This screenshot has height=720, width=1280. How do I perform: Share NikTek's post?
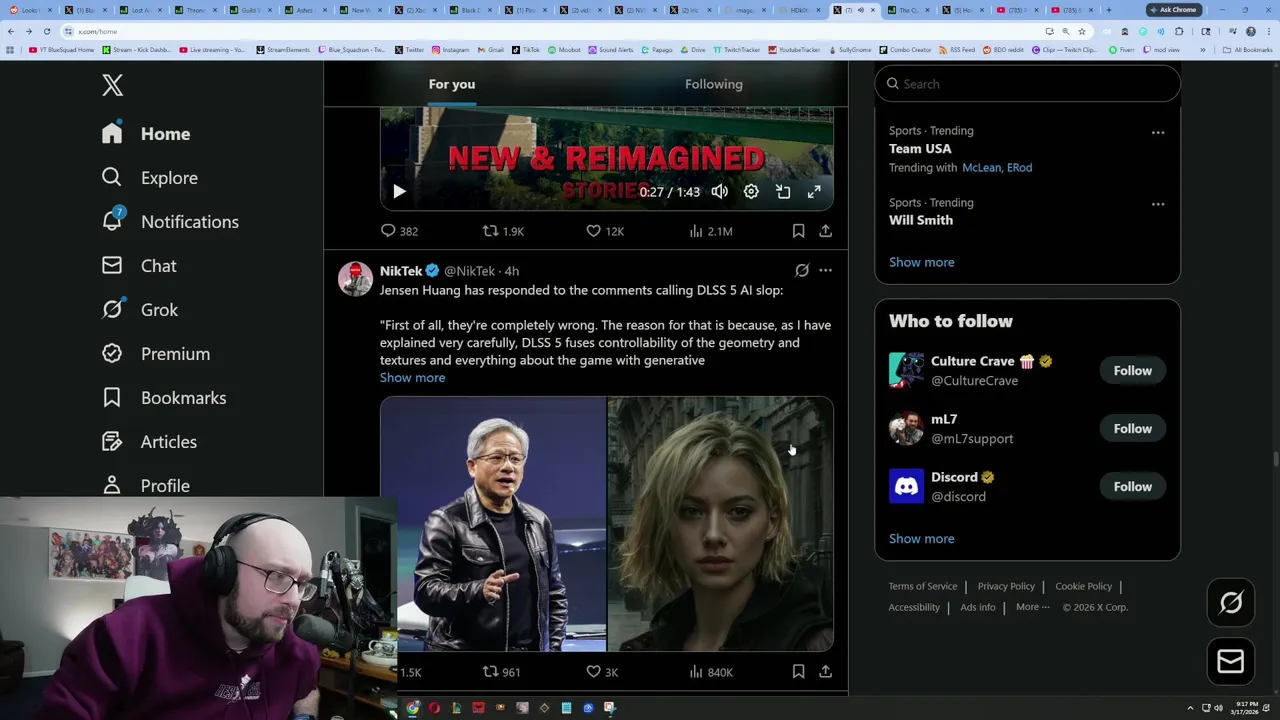pos(825,672)
